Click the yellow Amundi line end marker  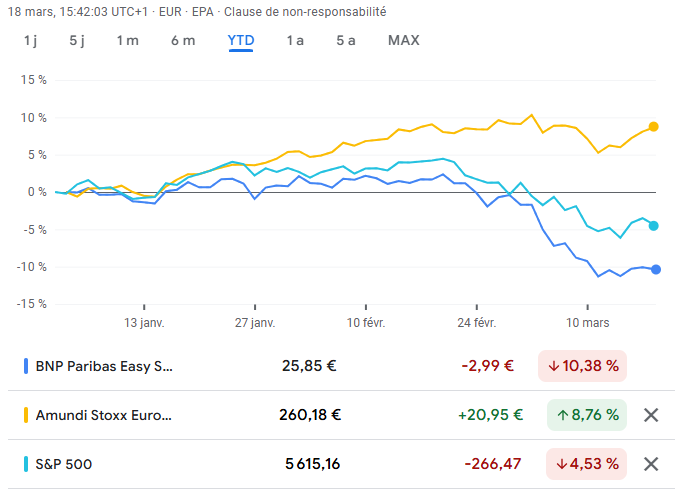click(x=653, y=127)
